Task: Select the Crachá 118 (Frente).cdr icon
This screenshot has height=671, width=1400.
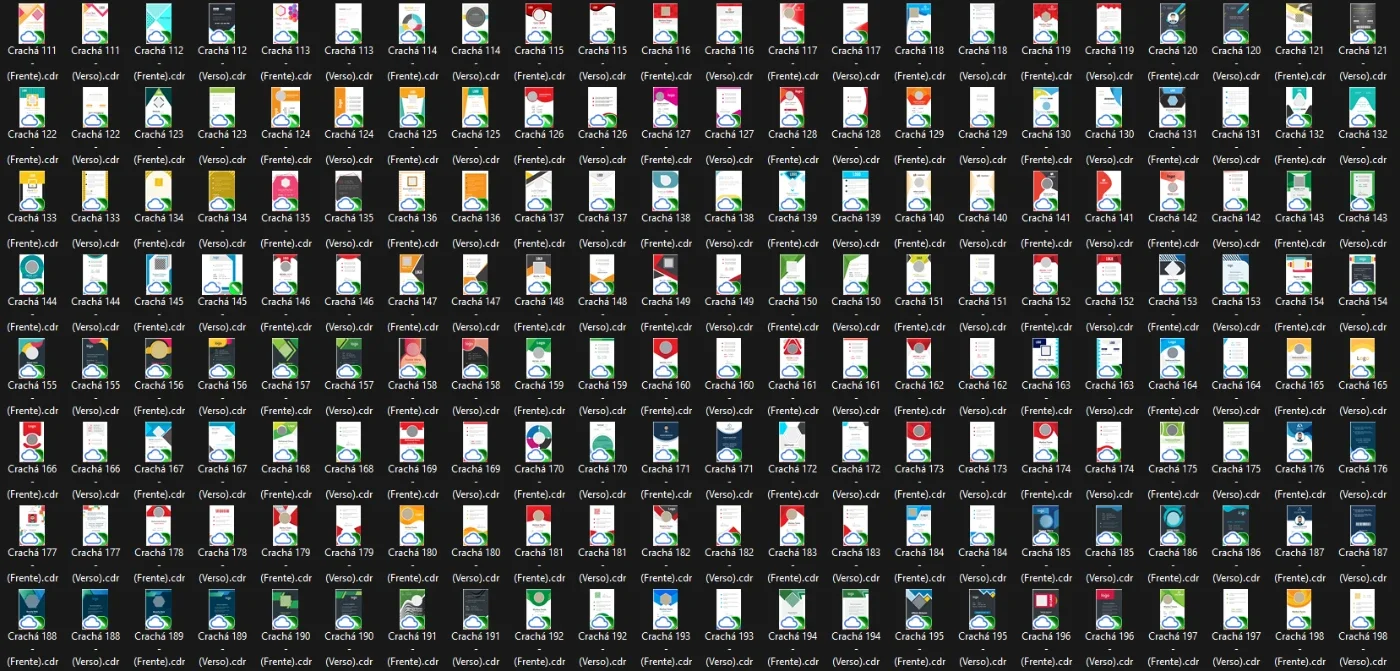Action: click(x=919, y=22)
